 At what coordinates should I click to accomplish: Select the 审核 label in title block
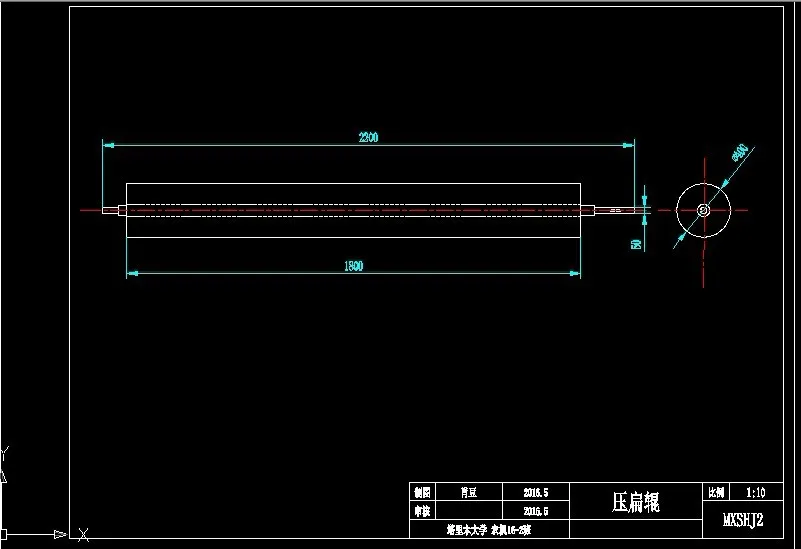(422, 511)
